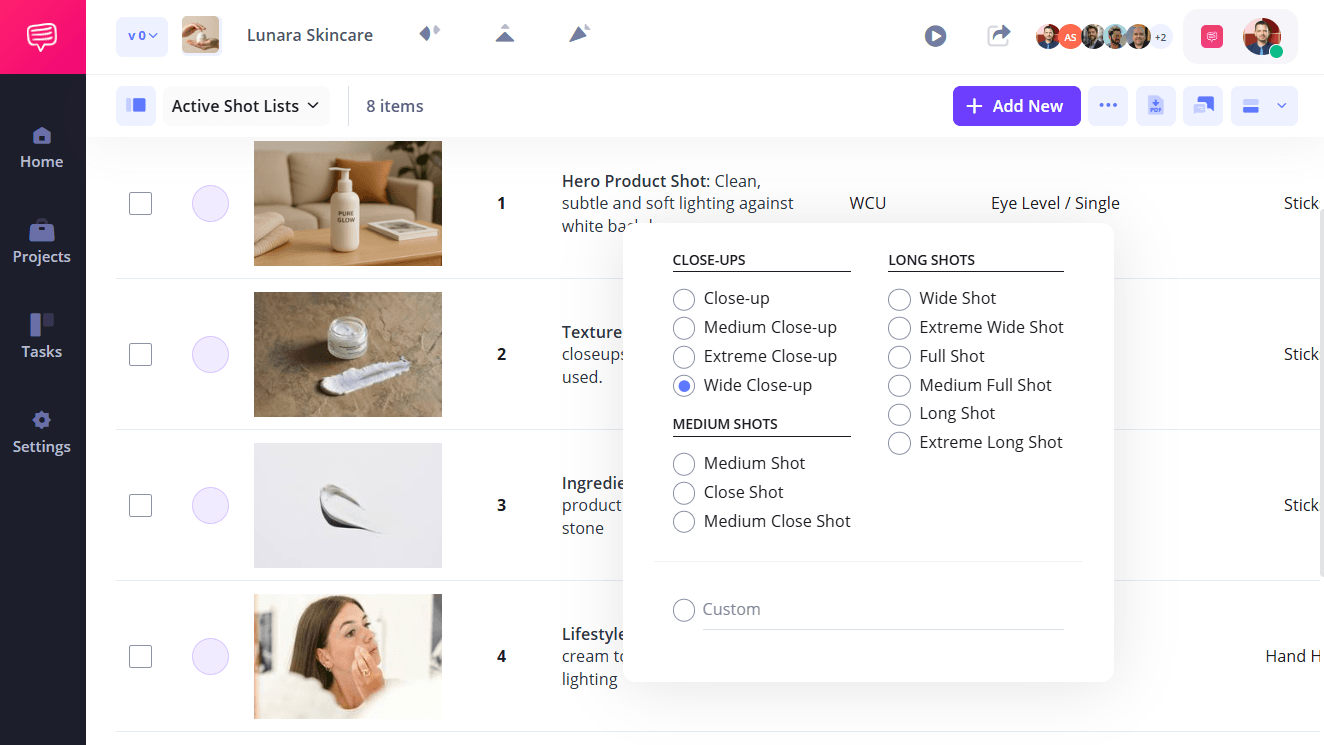Click the status circle for shot 2
The image size is (1324, 745).
pos(210,354)
